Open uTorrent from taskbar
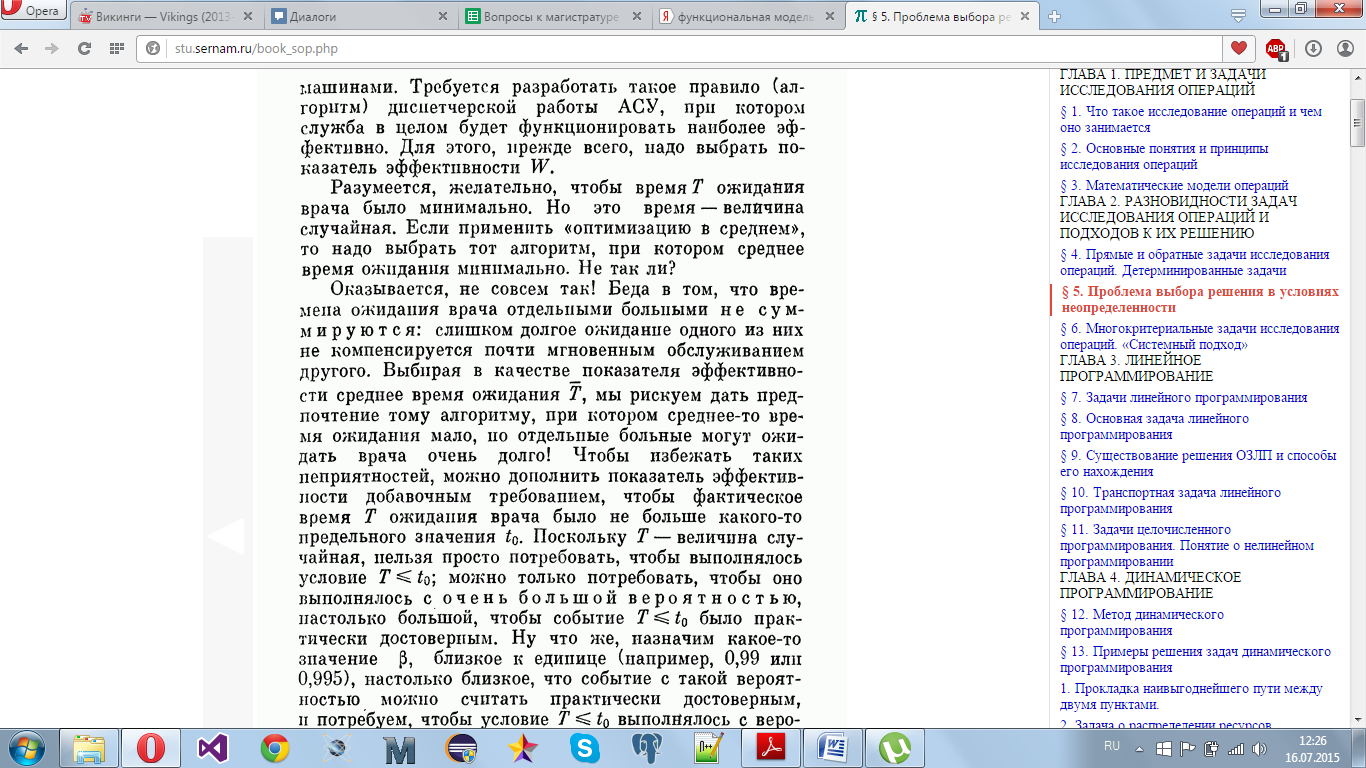The height and width of the screenshot is (768, 1366). [x=895, y=747]
